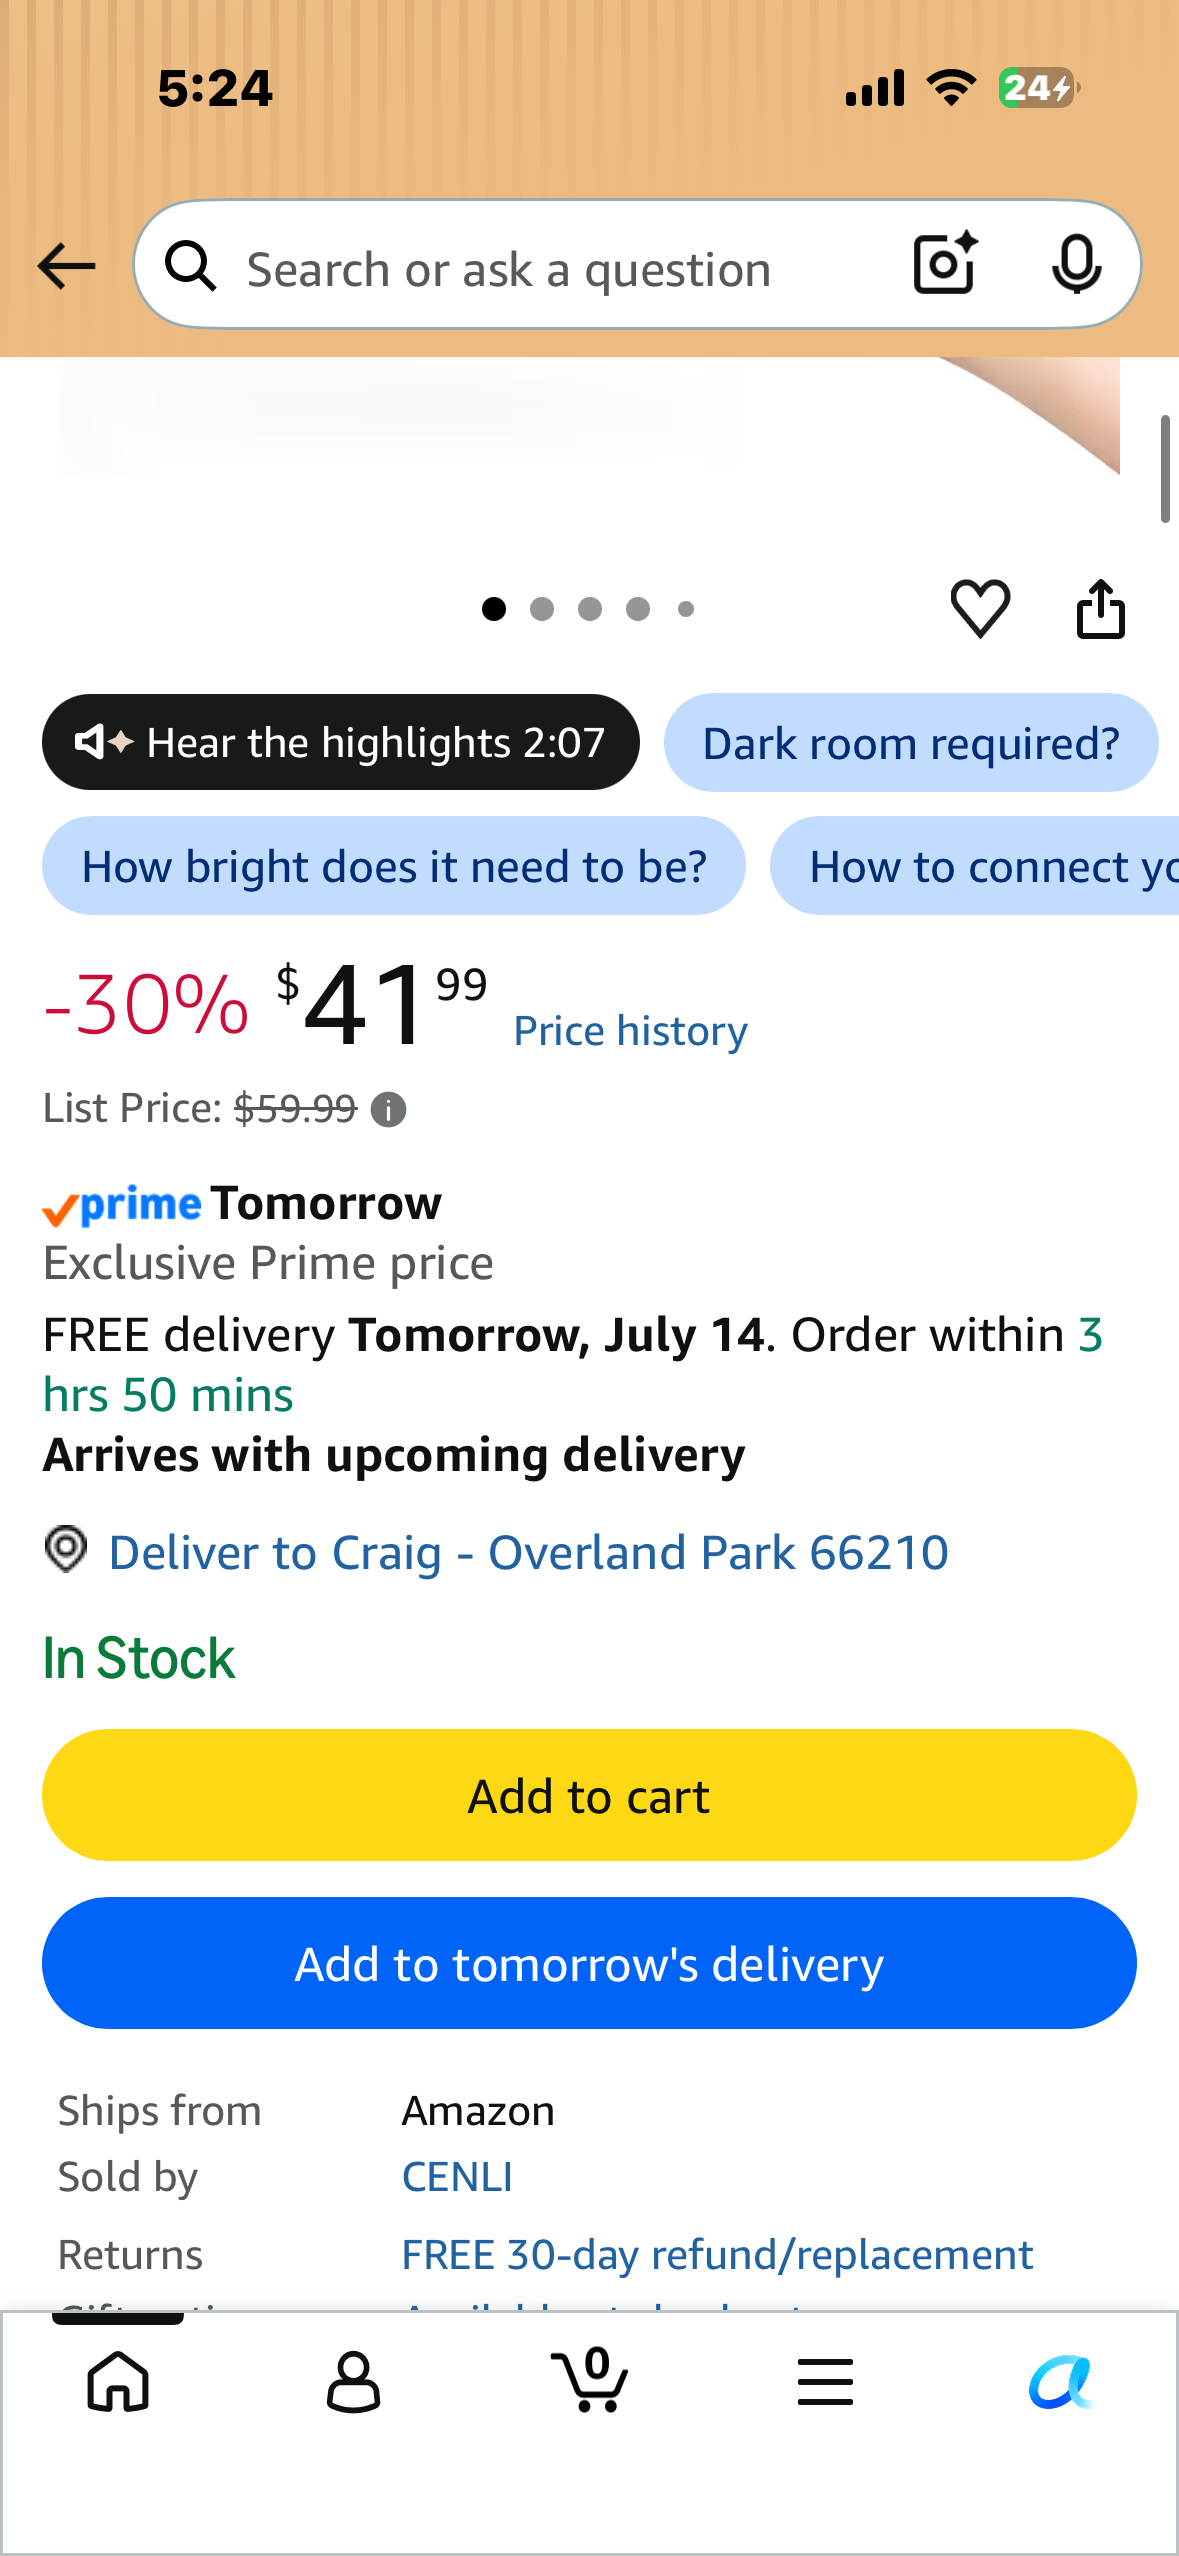The width and height of the screenshot is (1179, 2556).
Task: Tap the share icon
Action: click(x=1101, y=608)
